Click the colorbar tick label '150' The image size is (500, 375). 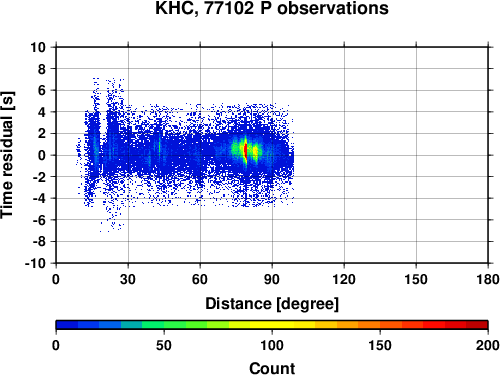(380, 345)
